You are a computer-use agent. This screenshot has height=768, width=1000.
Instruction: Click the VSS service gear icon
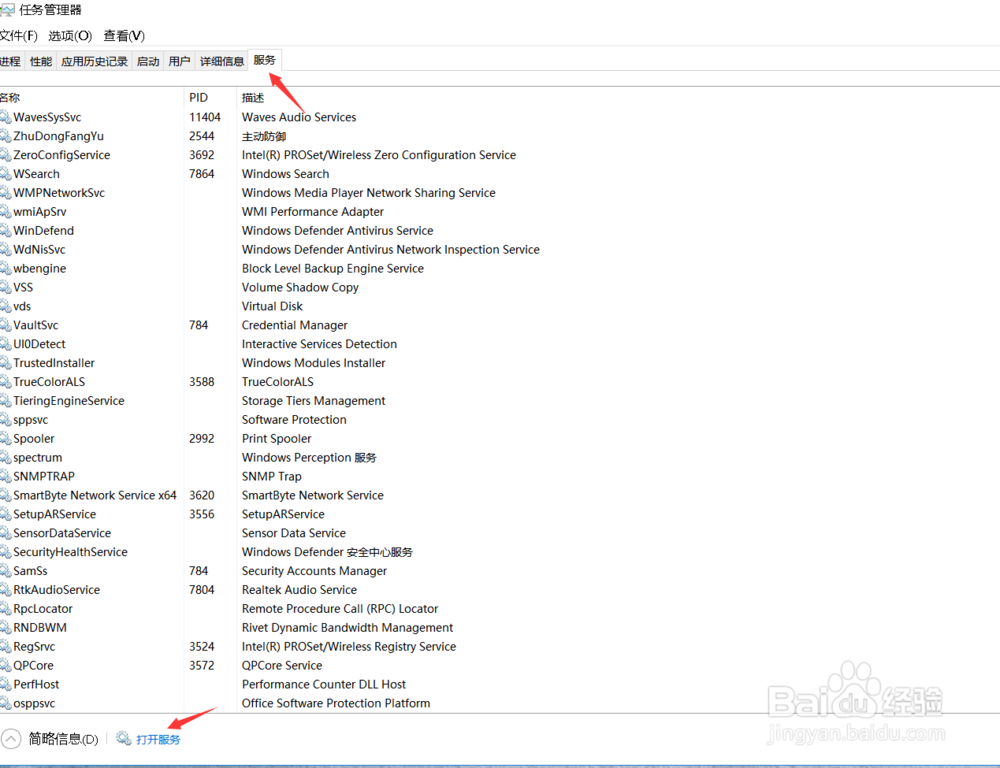pos(5,287)
